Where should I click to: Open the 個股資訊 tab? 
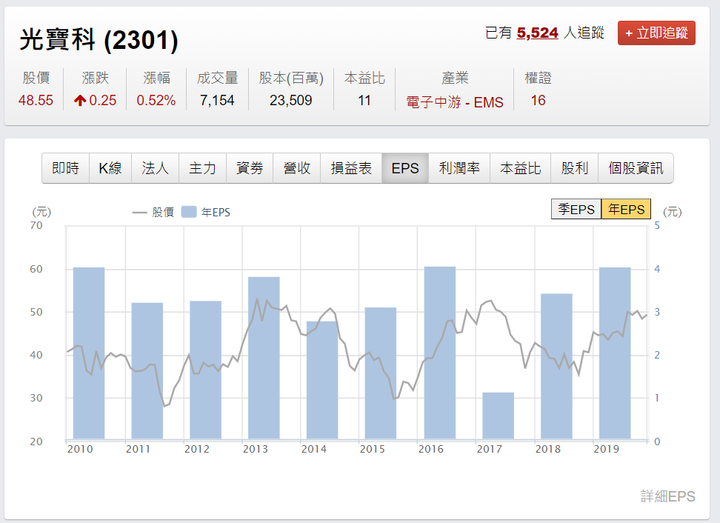pos(636,168)
